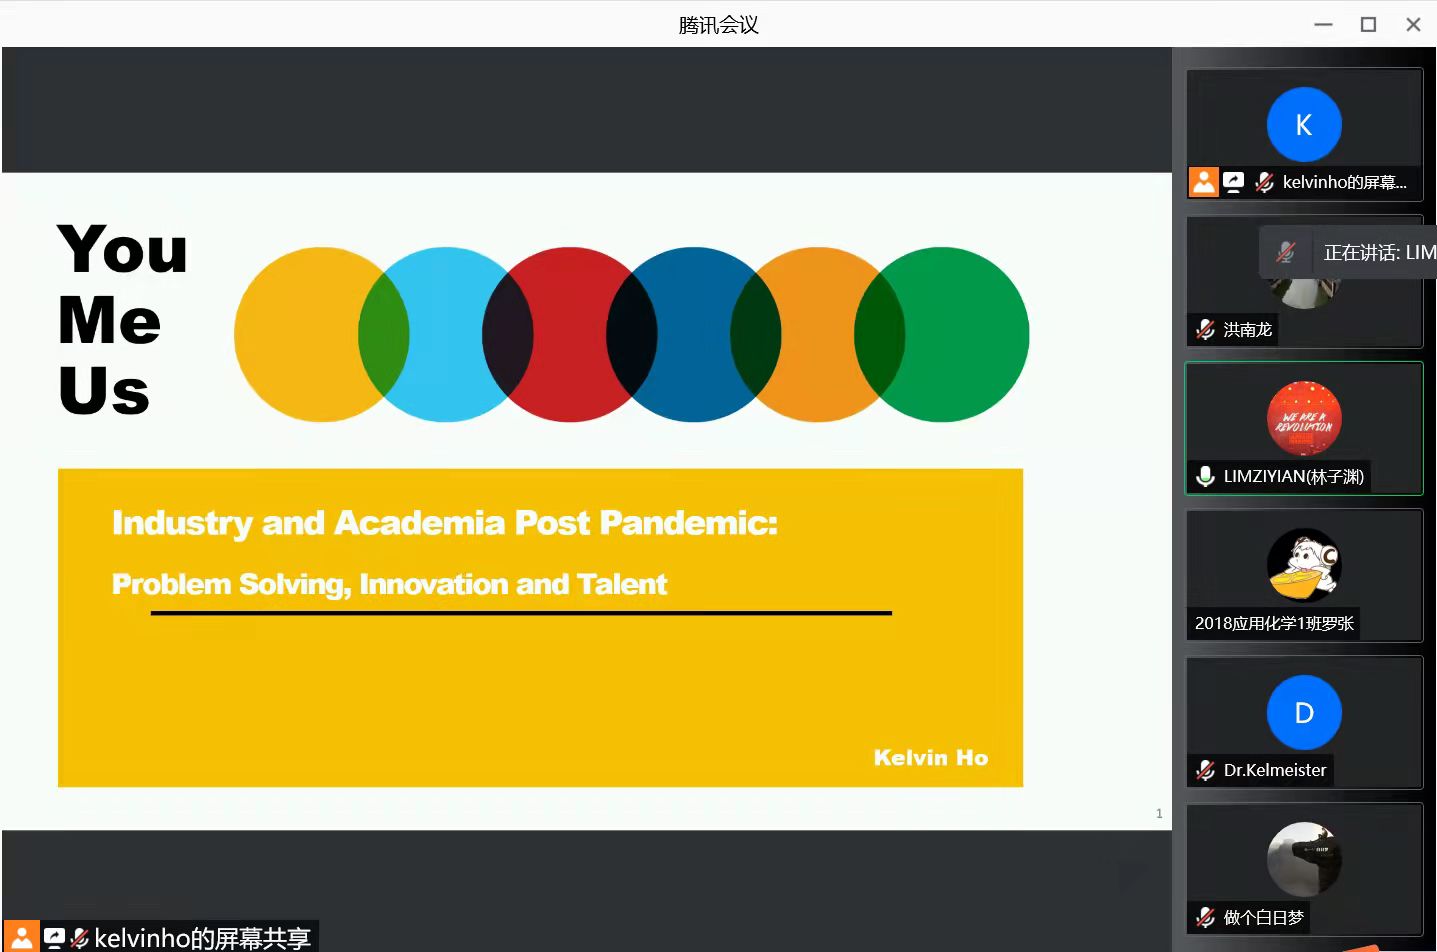Click the 洪南龙 name label
The image size is (1437, 952).
(x=1247, y=329)
